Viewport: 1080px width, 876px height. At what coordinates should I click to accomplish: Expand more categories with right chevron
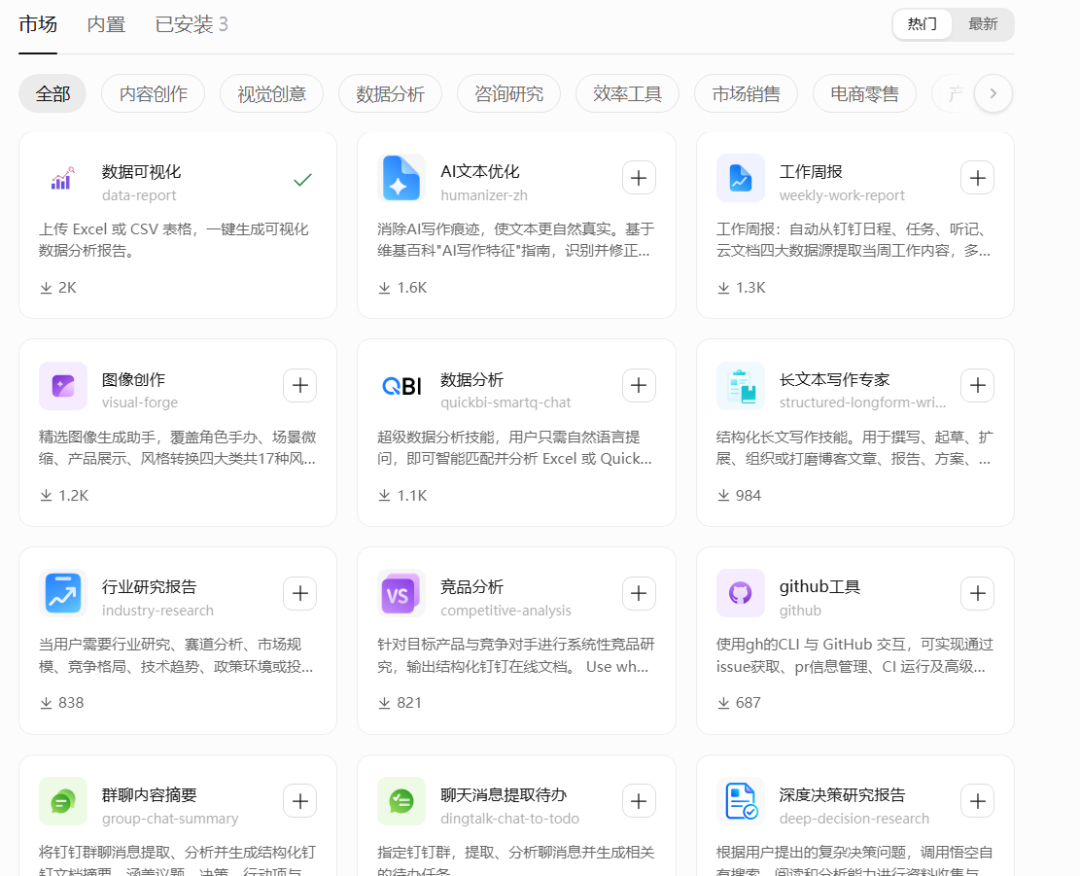pyautogui.click(x=993, y=93)
